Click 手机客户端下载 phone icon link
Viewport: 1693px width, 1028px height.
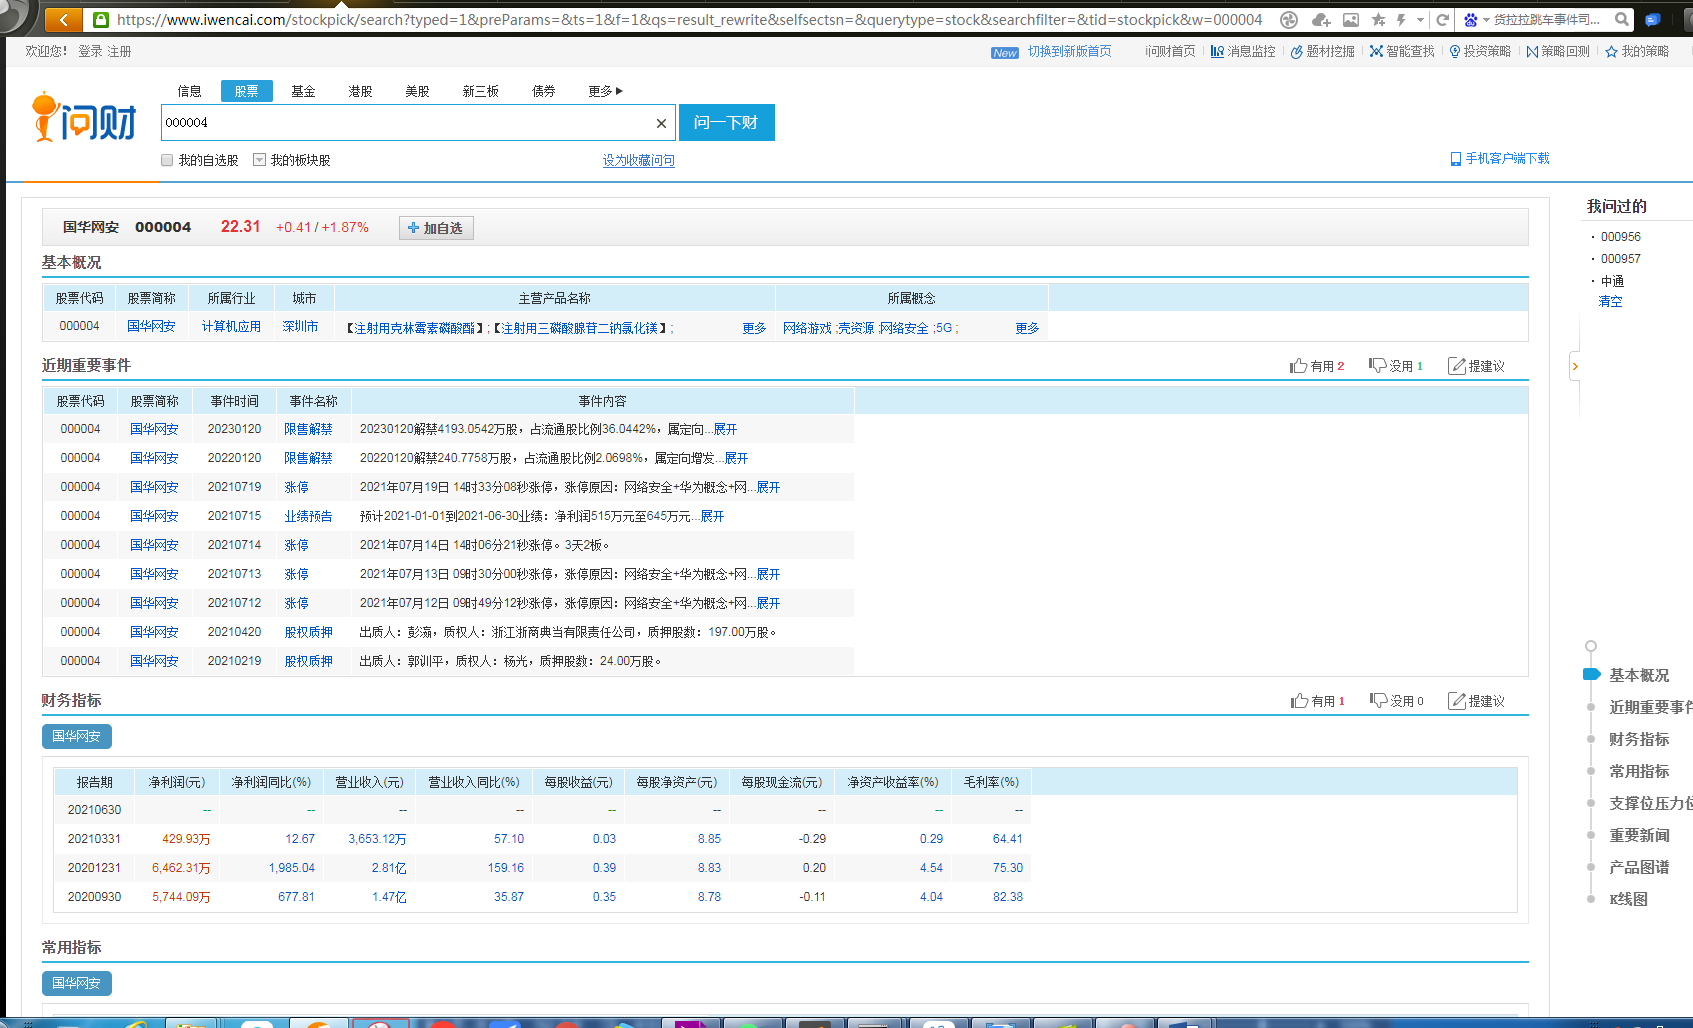(x=1500, y=158)
